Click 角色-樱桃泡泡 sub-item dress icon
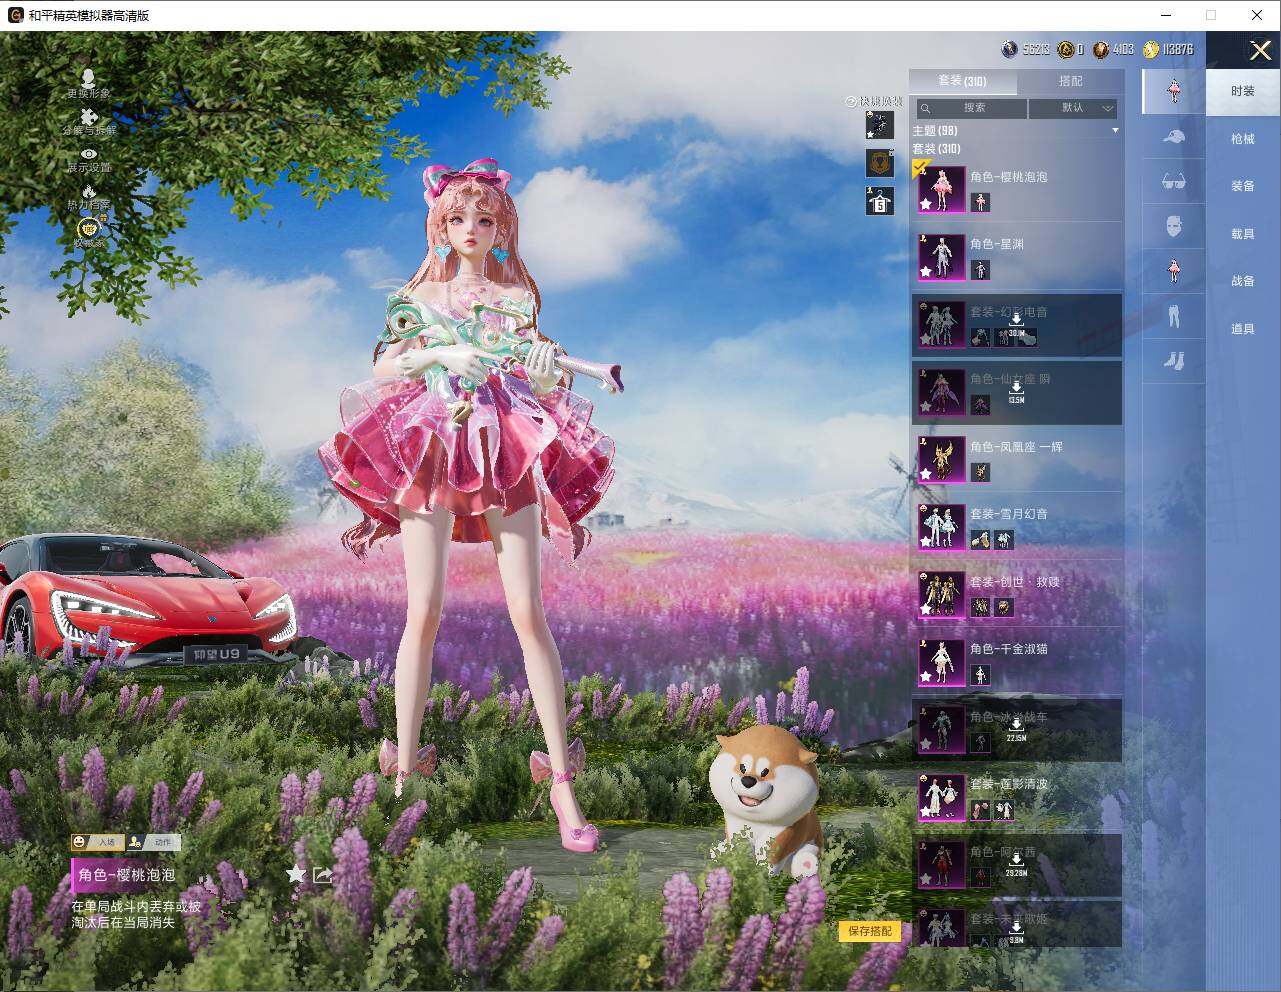Image resolution: width=1281 pixels, height=992 pixels. point(980,202)
